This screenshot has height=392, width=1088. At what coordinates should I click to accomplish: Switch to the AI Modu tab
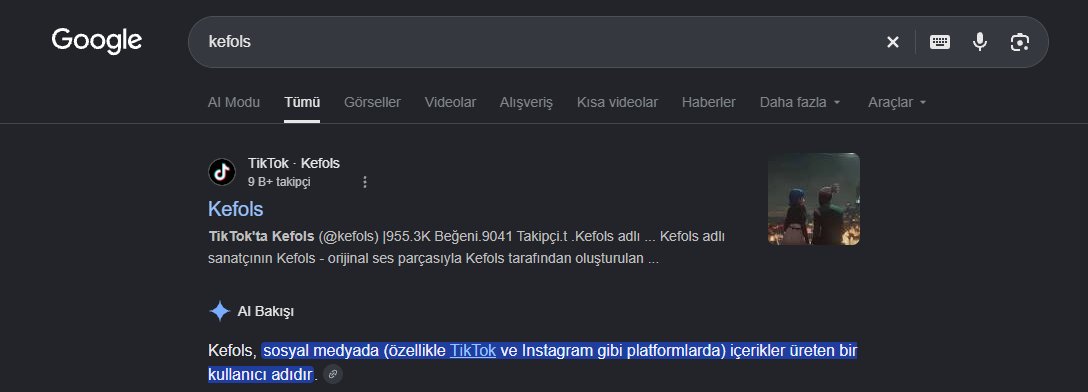234,102
